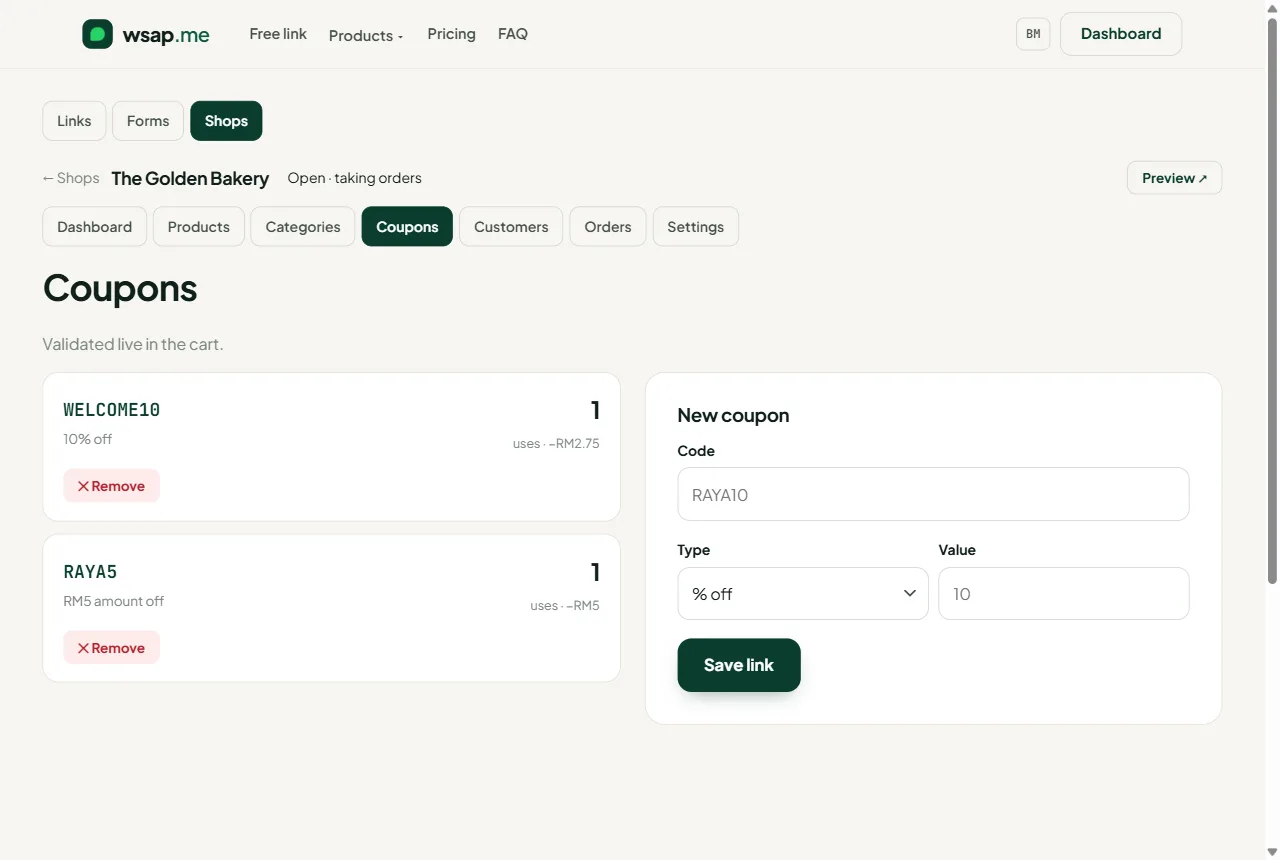
Task: Open the Customers tab
Action: [511, 227]
